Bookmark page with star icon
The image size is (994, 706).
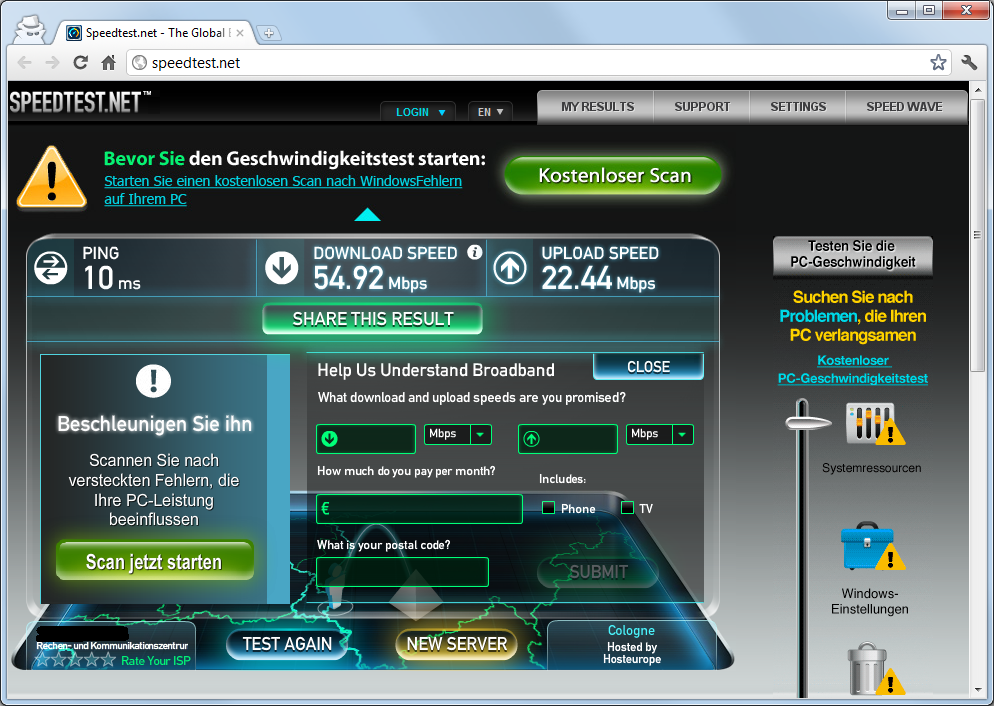938,62
